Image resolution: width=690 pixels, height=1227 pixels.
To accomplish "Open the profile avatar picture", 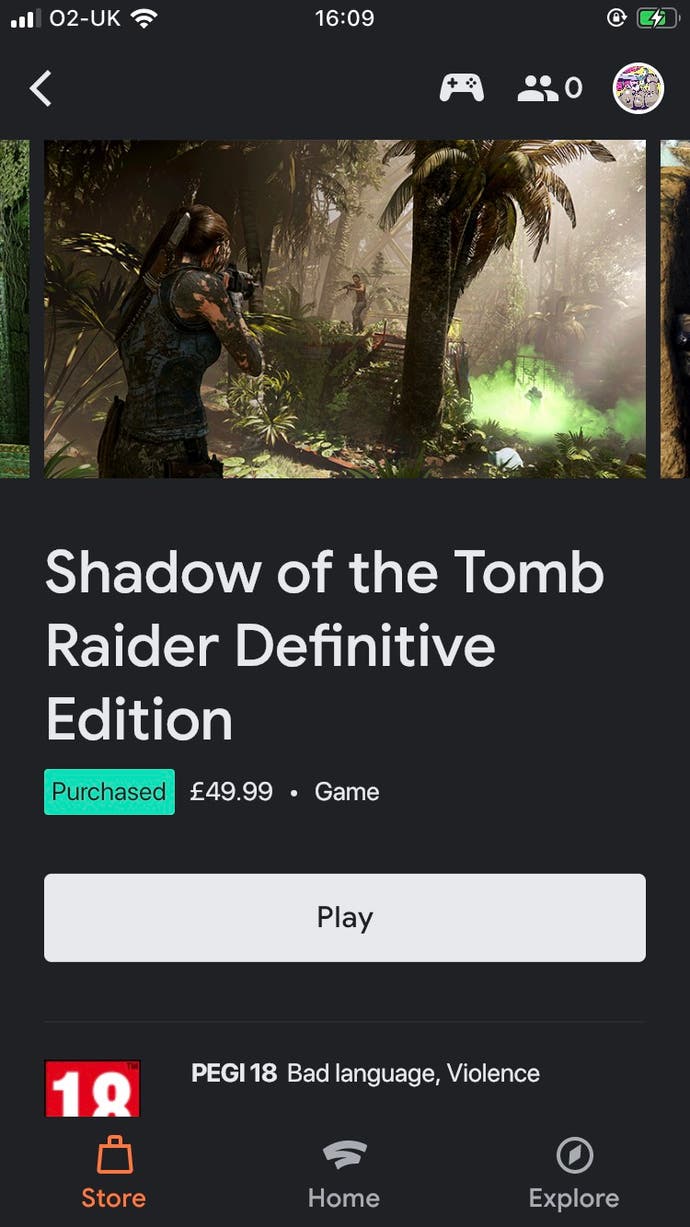I will [x=638, y=88].
